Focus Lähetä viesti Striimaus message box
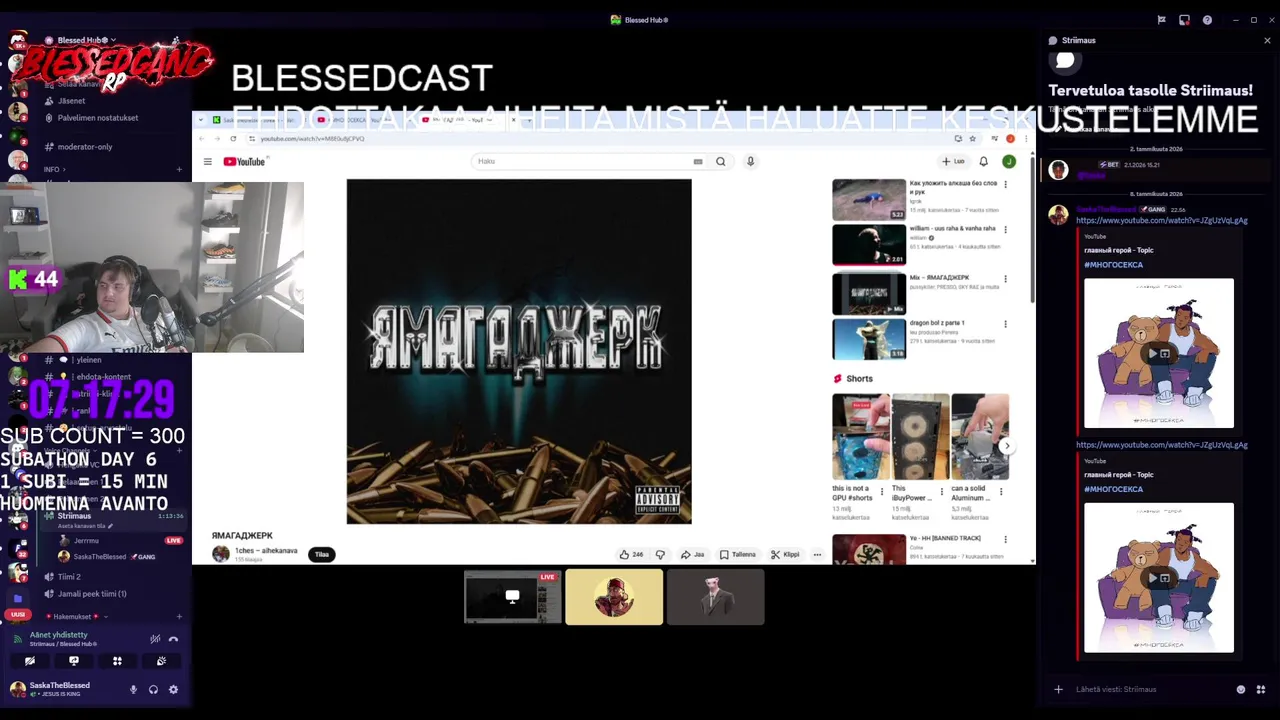This screenshot has height=720, width=1280. coord(1150,689)
